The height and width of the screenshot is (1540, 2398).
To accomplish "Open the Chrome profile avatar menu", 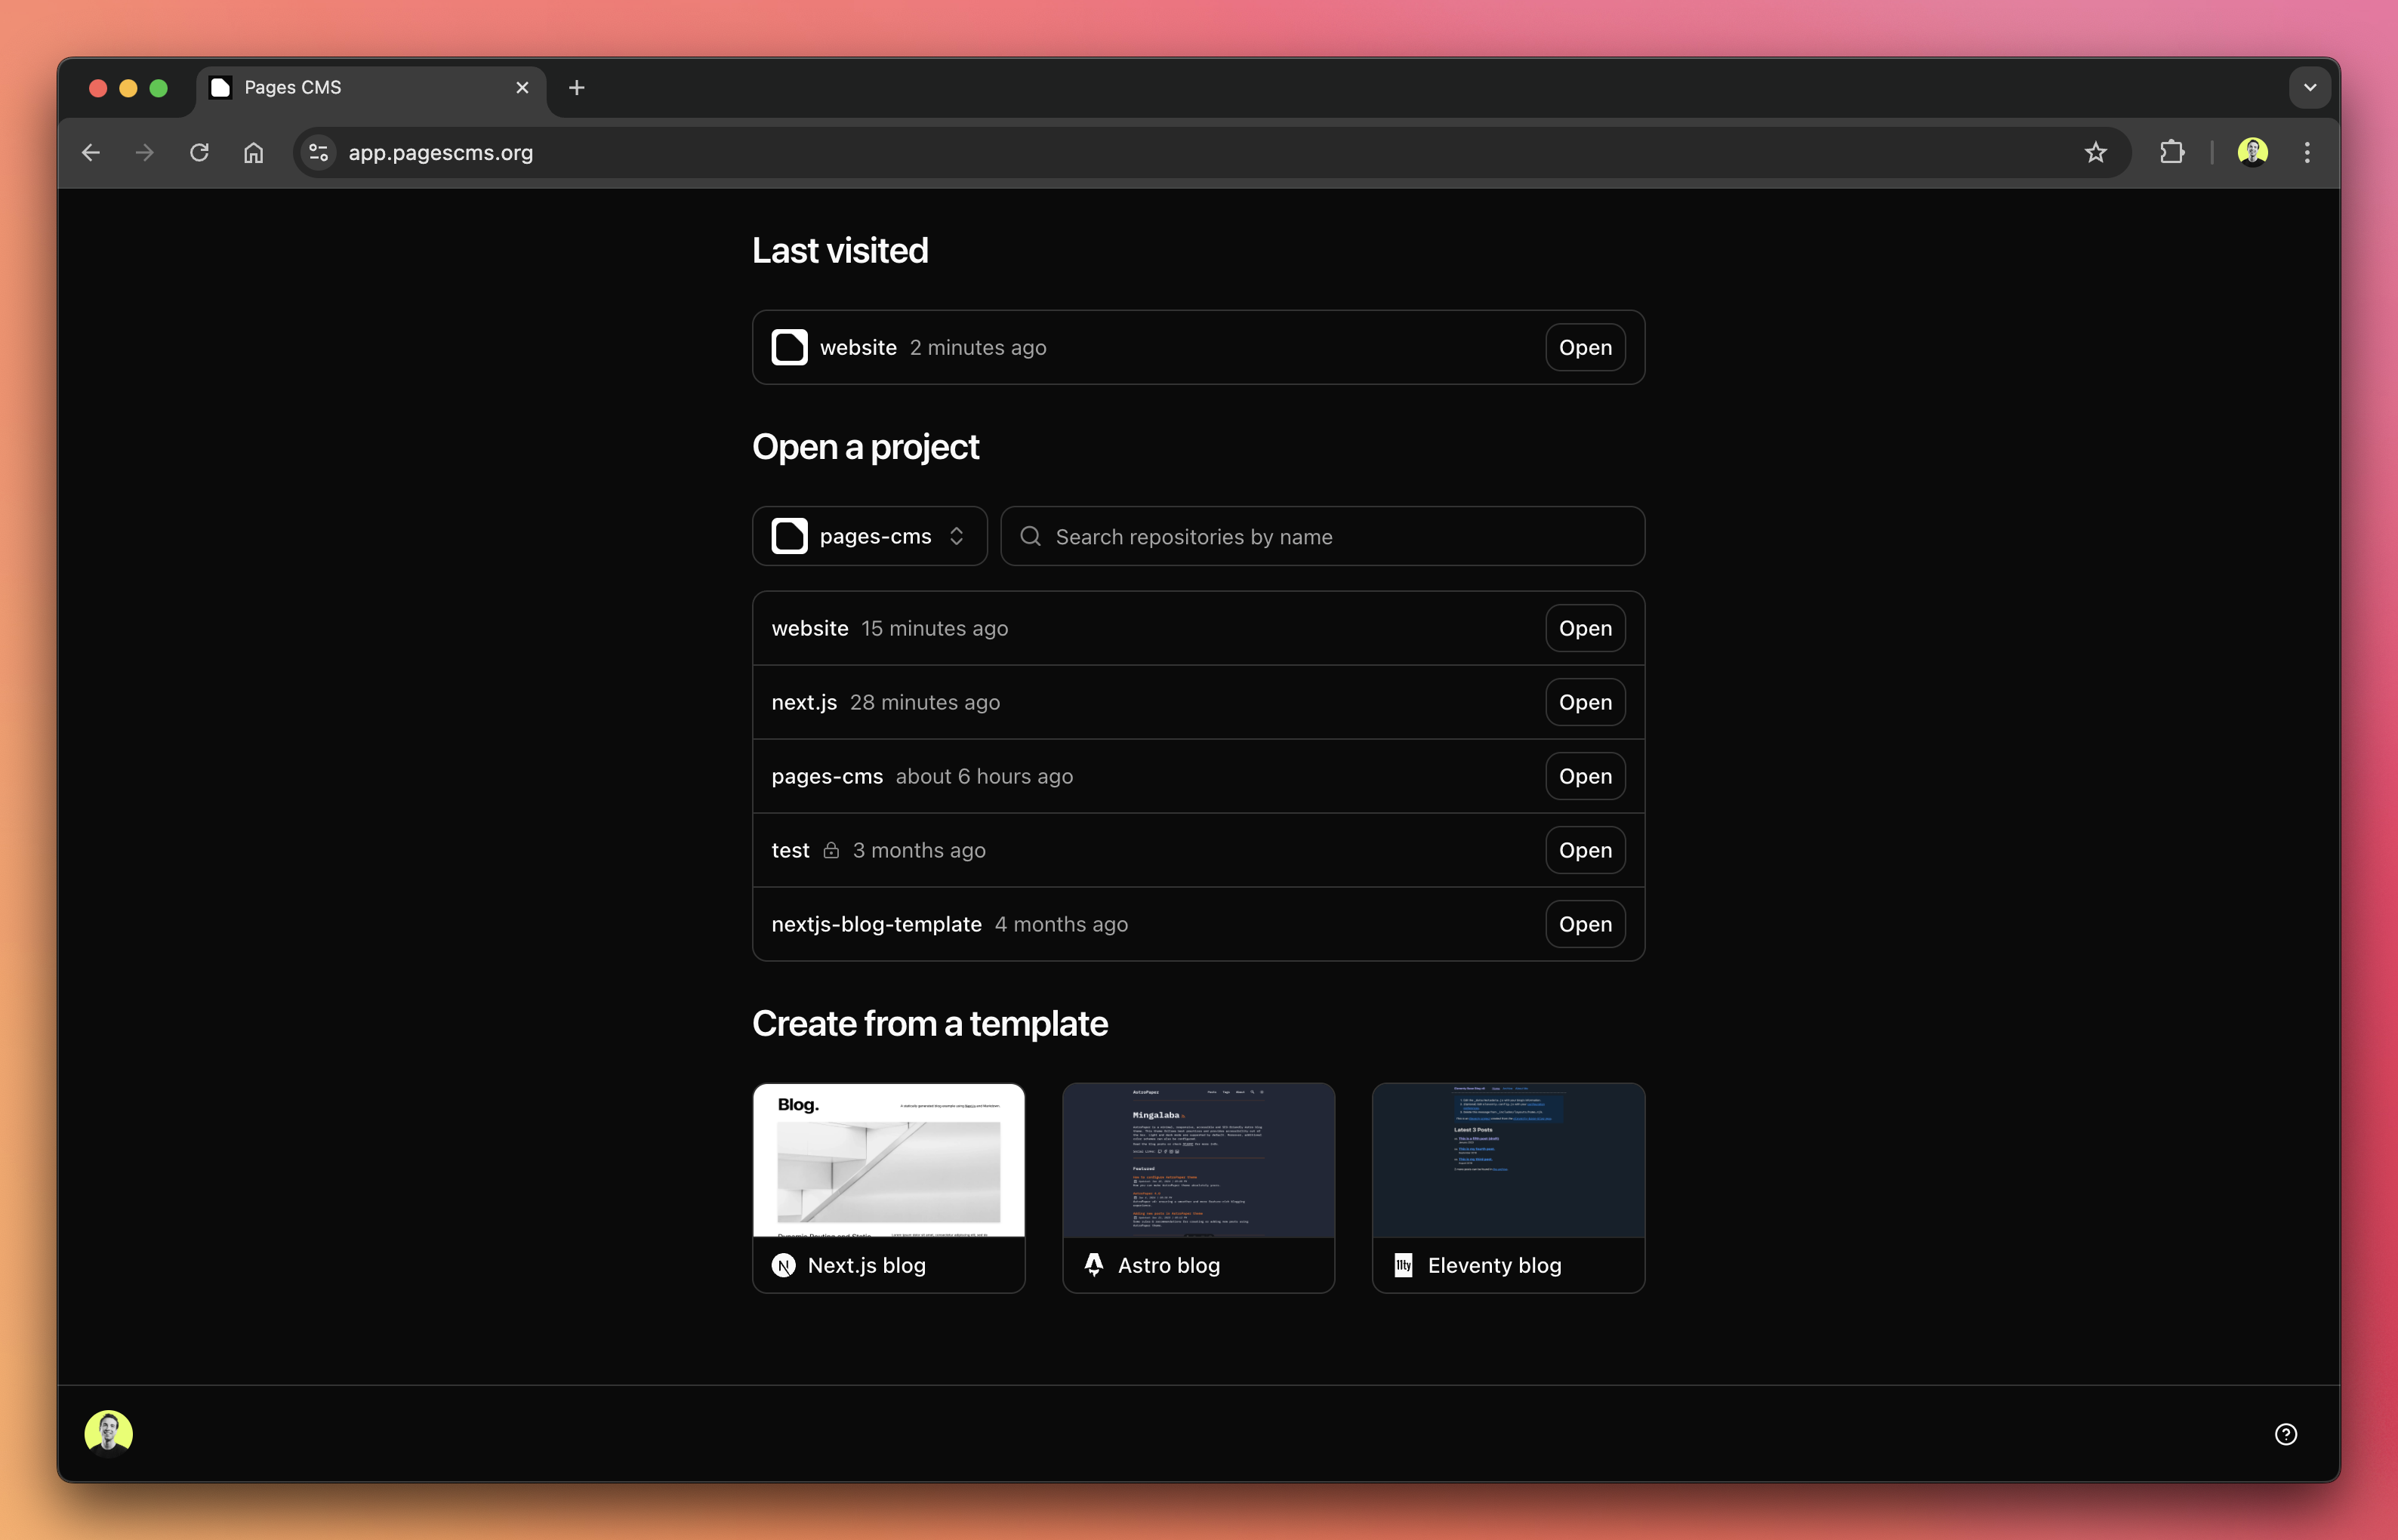I will point(2252,152).
